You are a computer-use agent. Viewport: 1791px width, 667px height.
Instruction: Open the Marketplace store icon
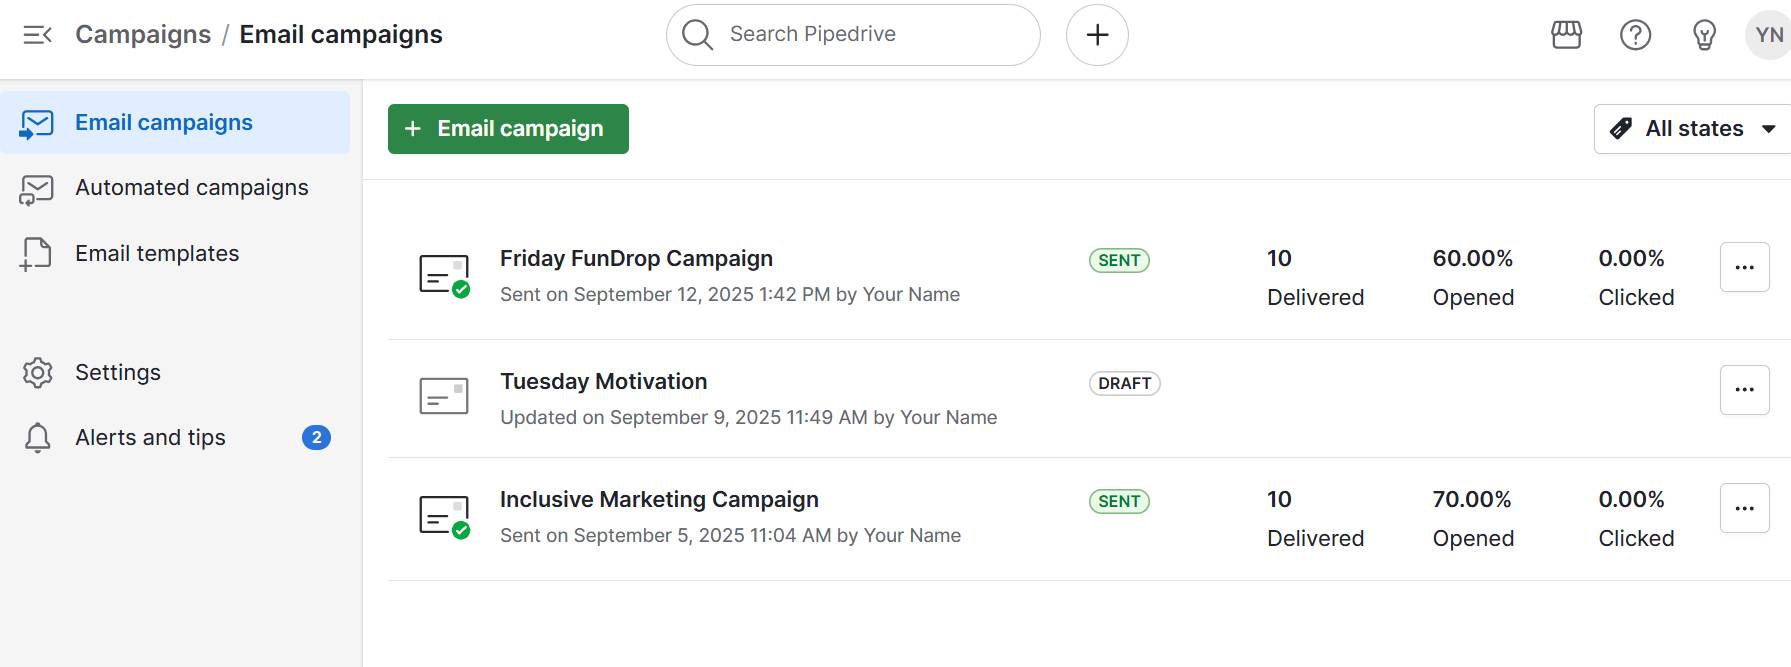click(x=1566, y=35)
